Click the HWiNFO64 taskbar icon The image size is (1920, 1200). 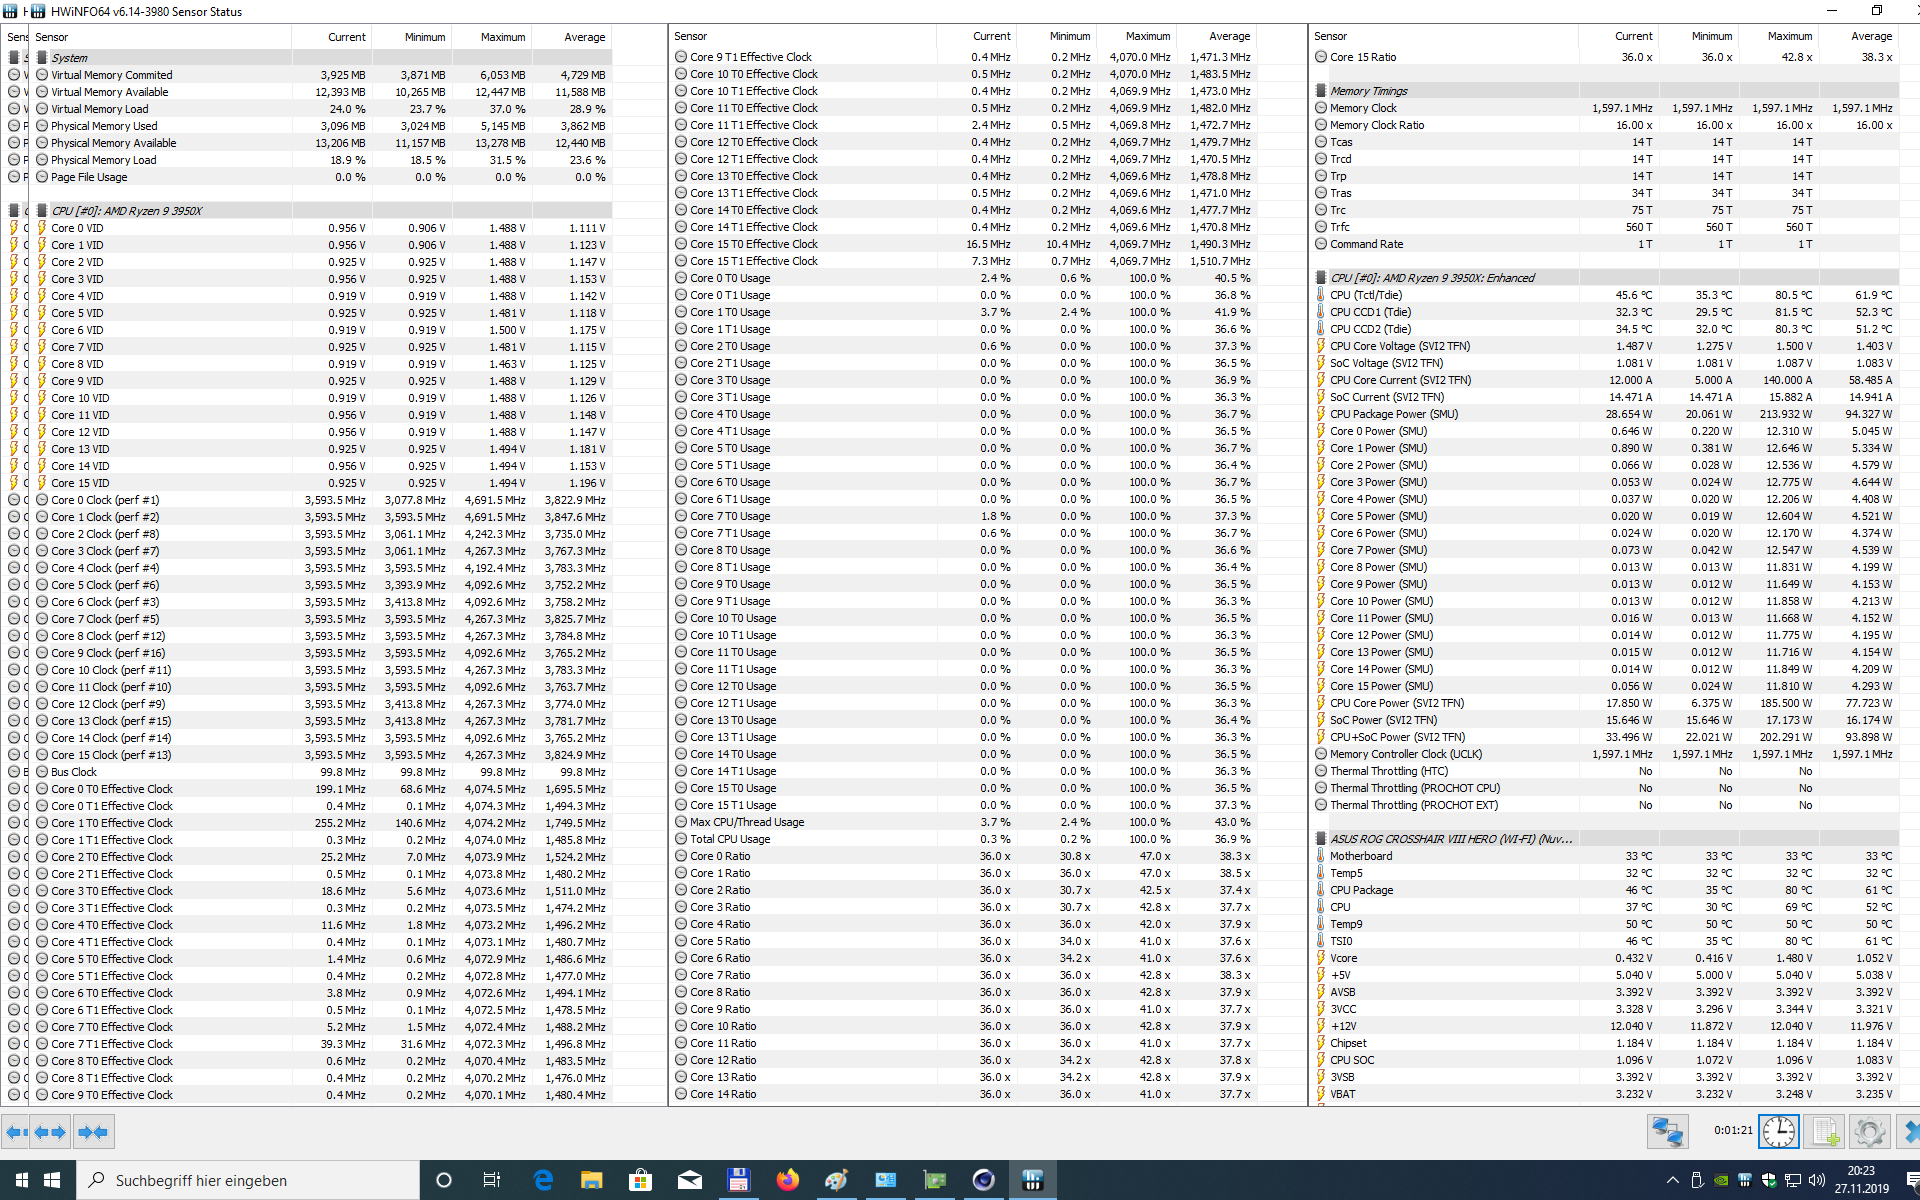(x=1032, y=1180)
